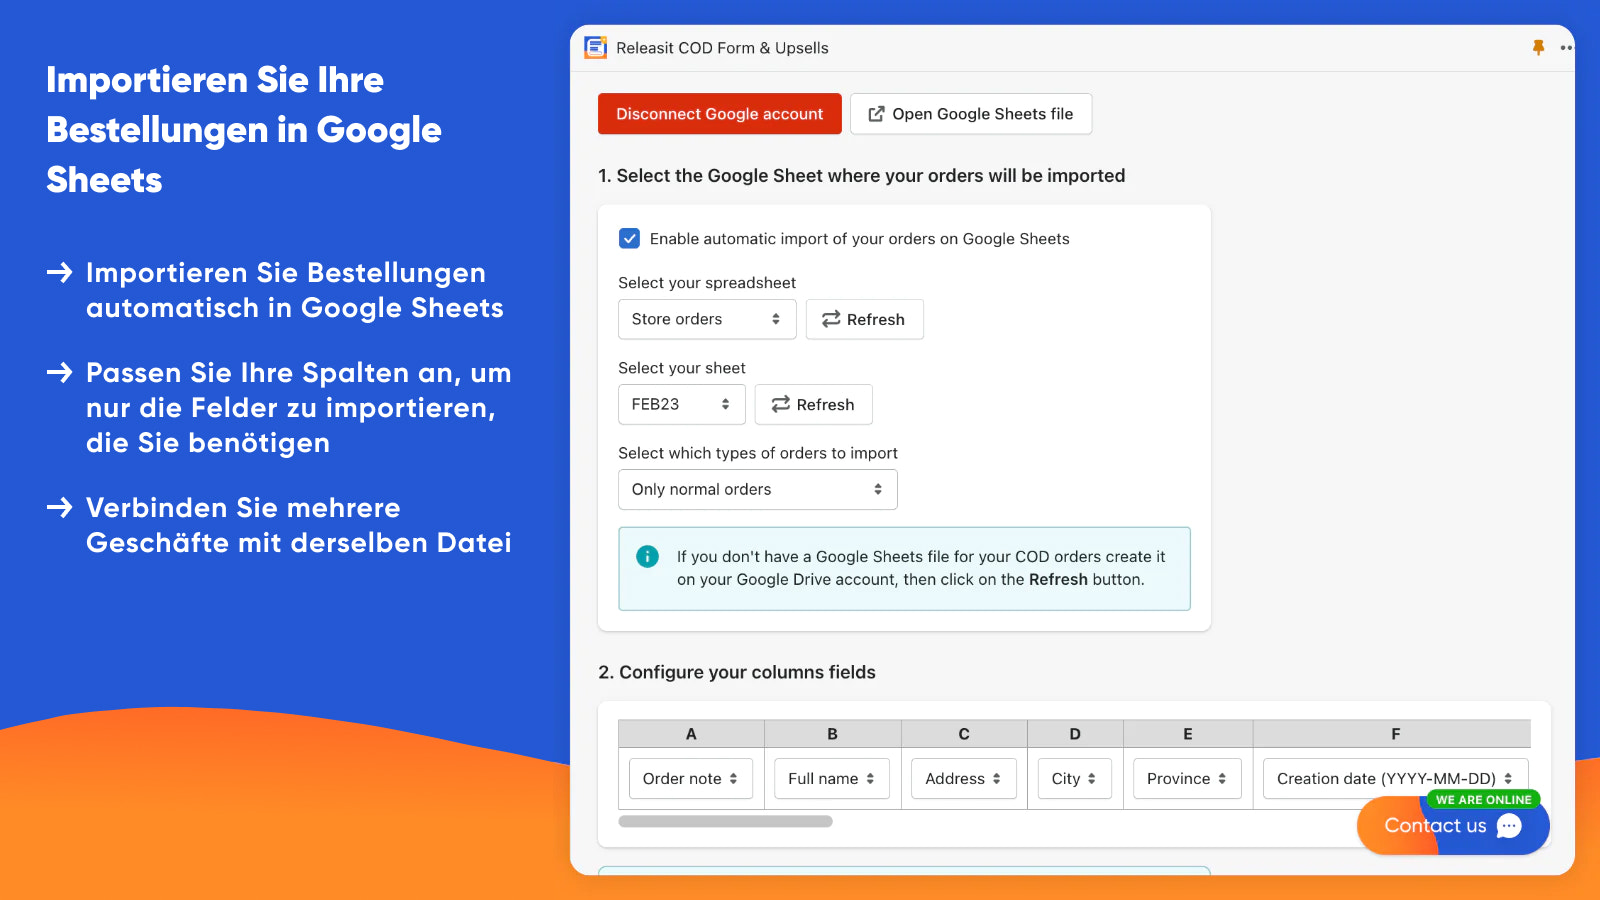Click the horizontal scrollbar under the columns table
1600x900 pixels.
(725, 821)
